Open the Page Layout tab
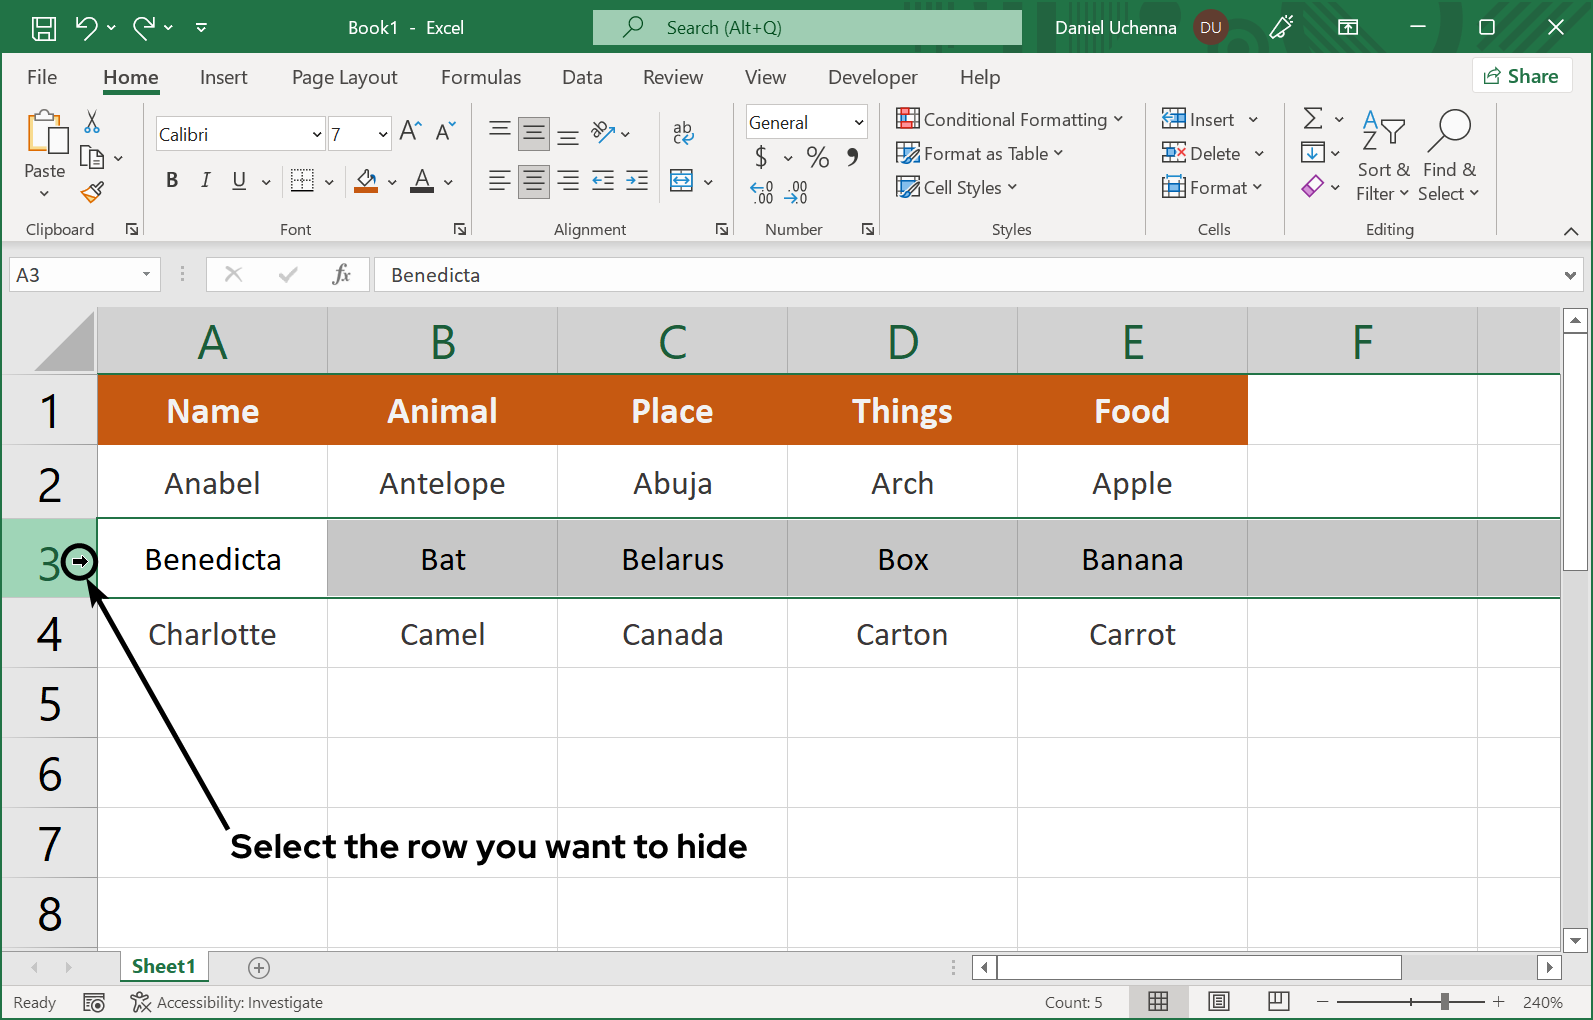 (x=344, y=77)
